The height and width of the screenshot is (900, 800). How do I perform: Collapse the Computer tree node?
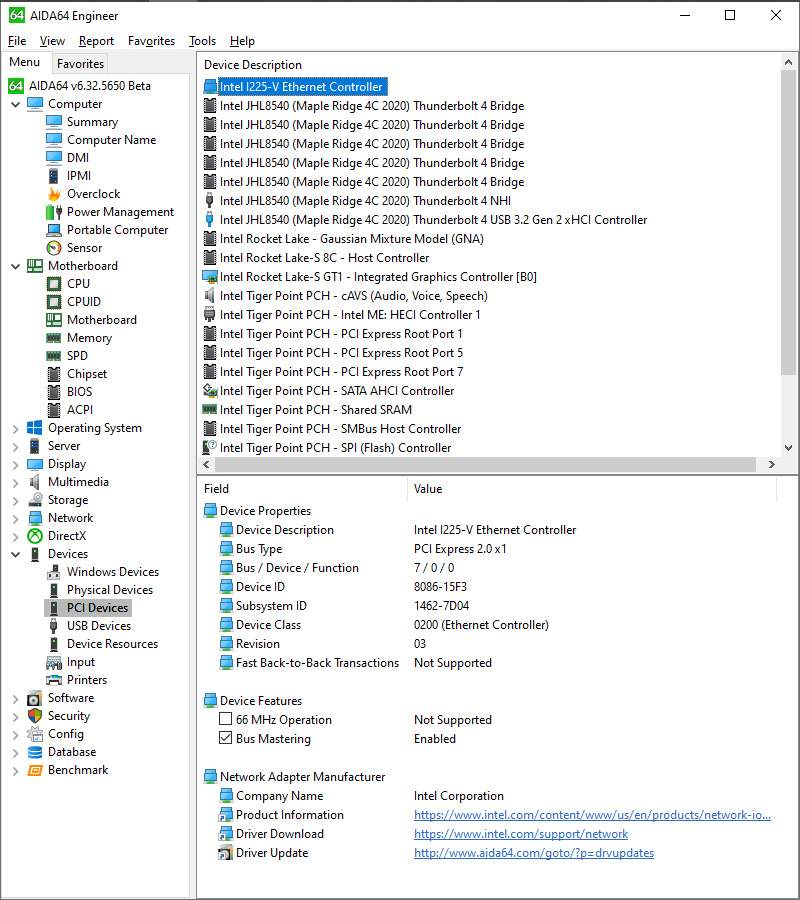tap(15, 104)
